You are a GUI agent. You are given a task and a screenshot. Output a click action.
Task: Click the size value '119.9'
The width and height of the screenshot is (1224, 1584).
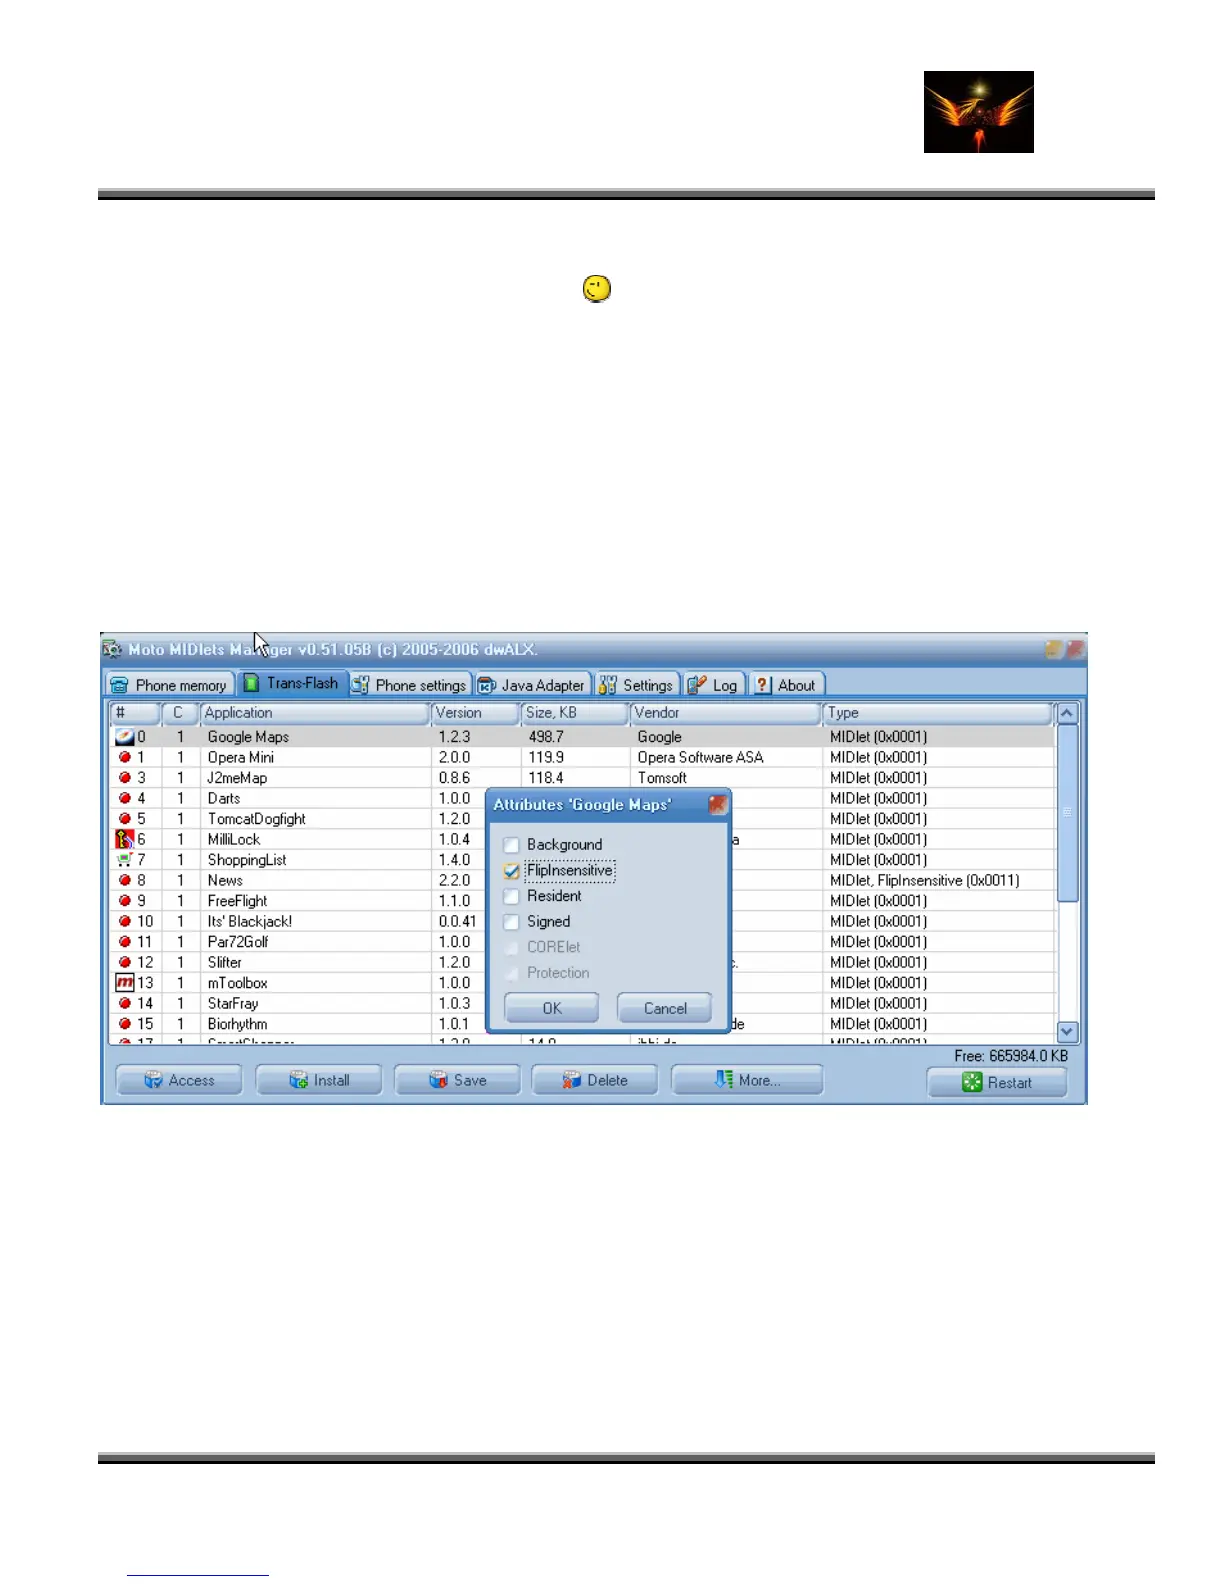(546, 757)
